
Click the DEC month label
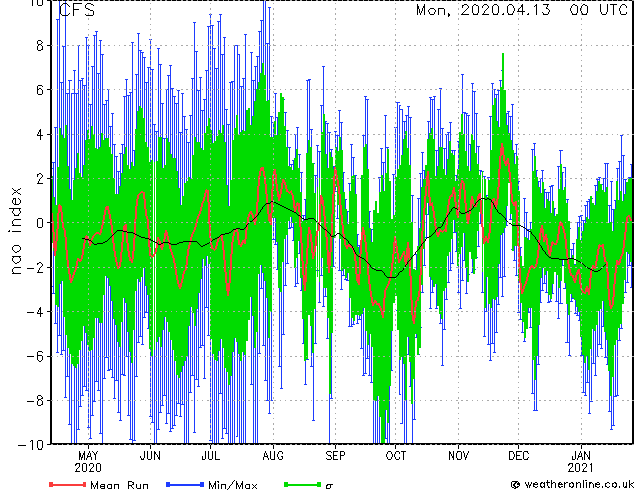[518, 456]
